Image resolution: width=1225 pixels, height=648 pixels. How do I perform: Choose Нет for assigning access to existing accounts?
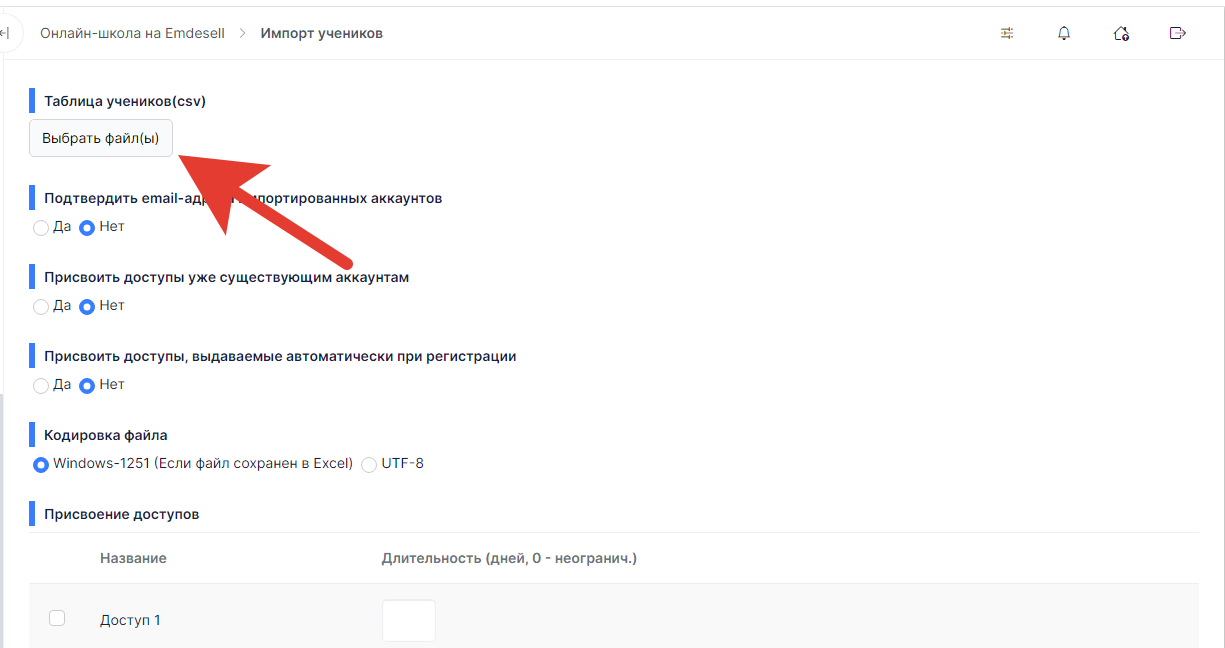tap(87, 306)
